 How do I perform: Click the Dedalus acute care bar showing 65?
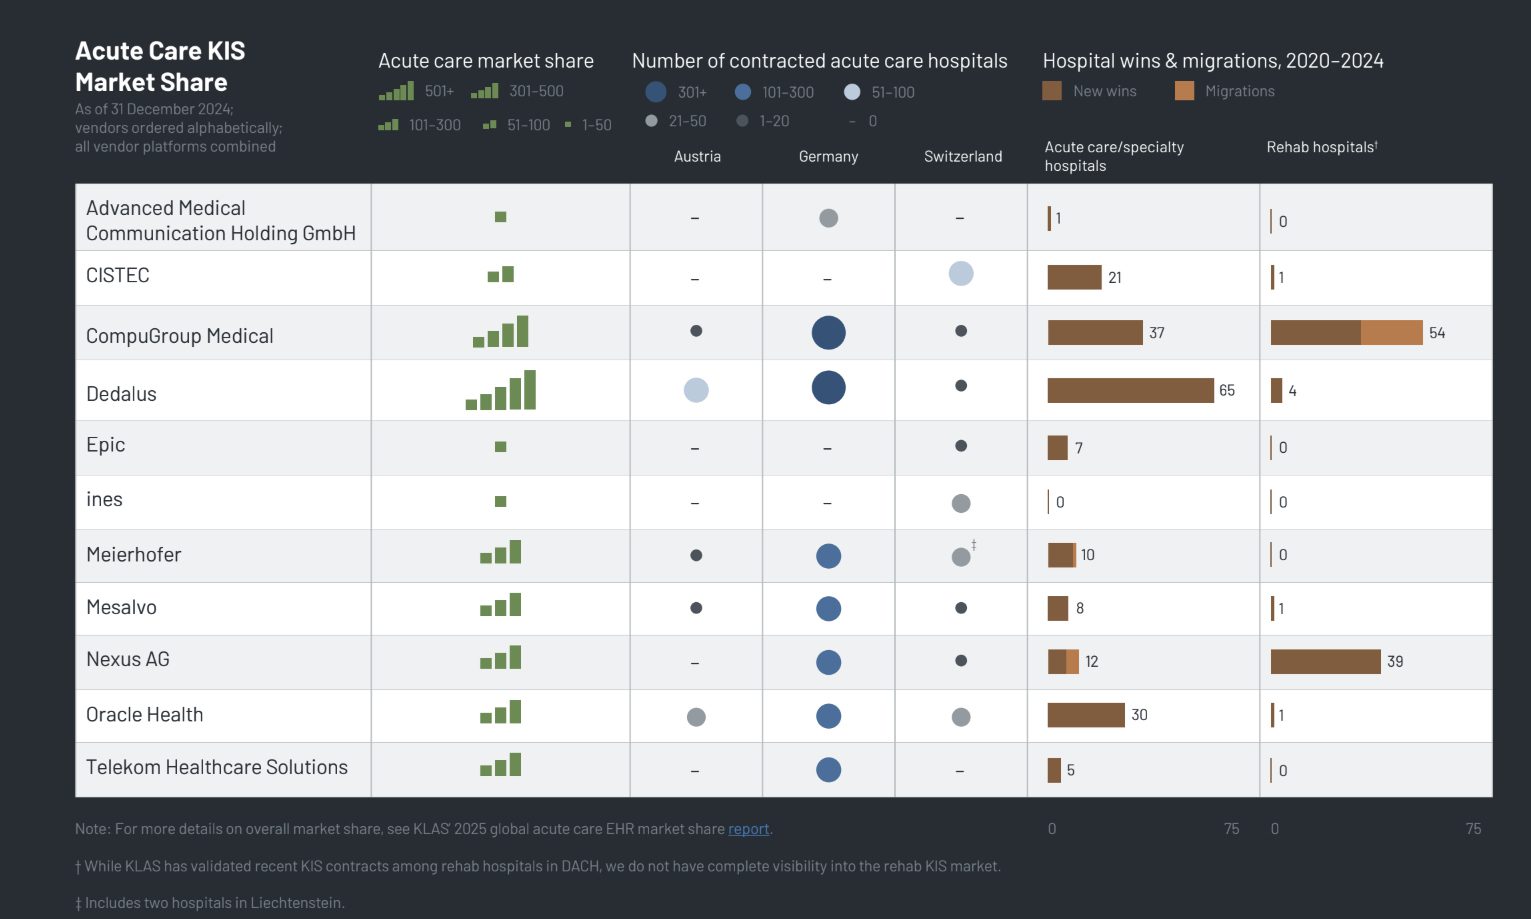coord(1130,390)
